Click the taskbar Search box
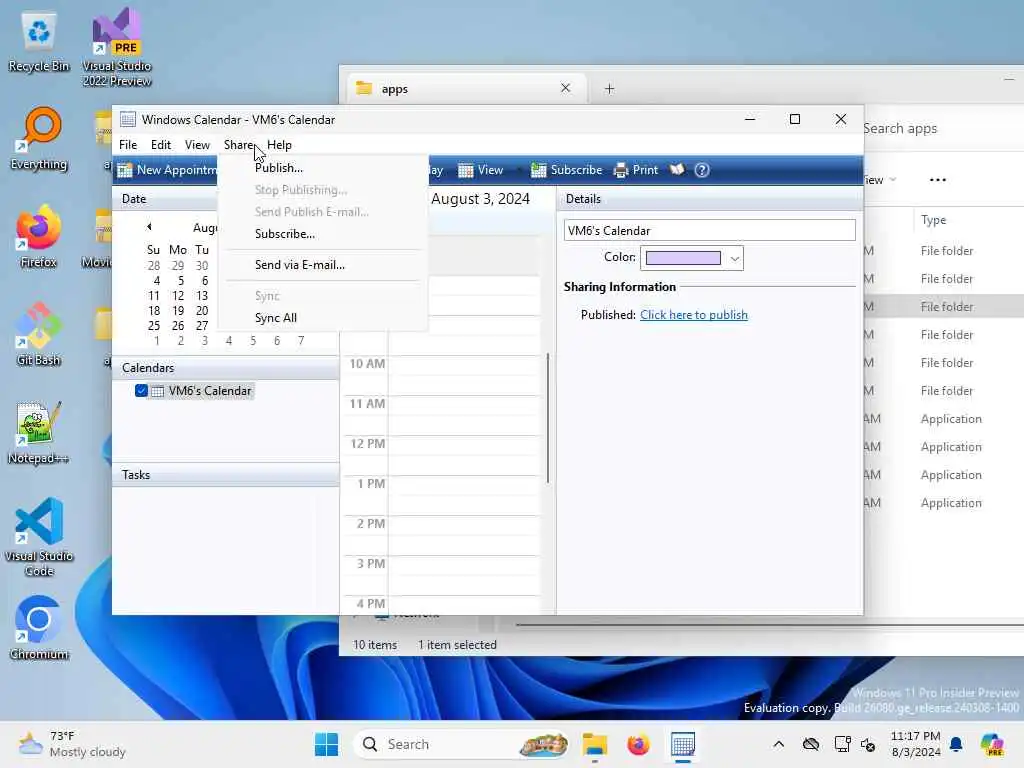The image size is (1024, 768). coord(461,744)
